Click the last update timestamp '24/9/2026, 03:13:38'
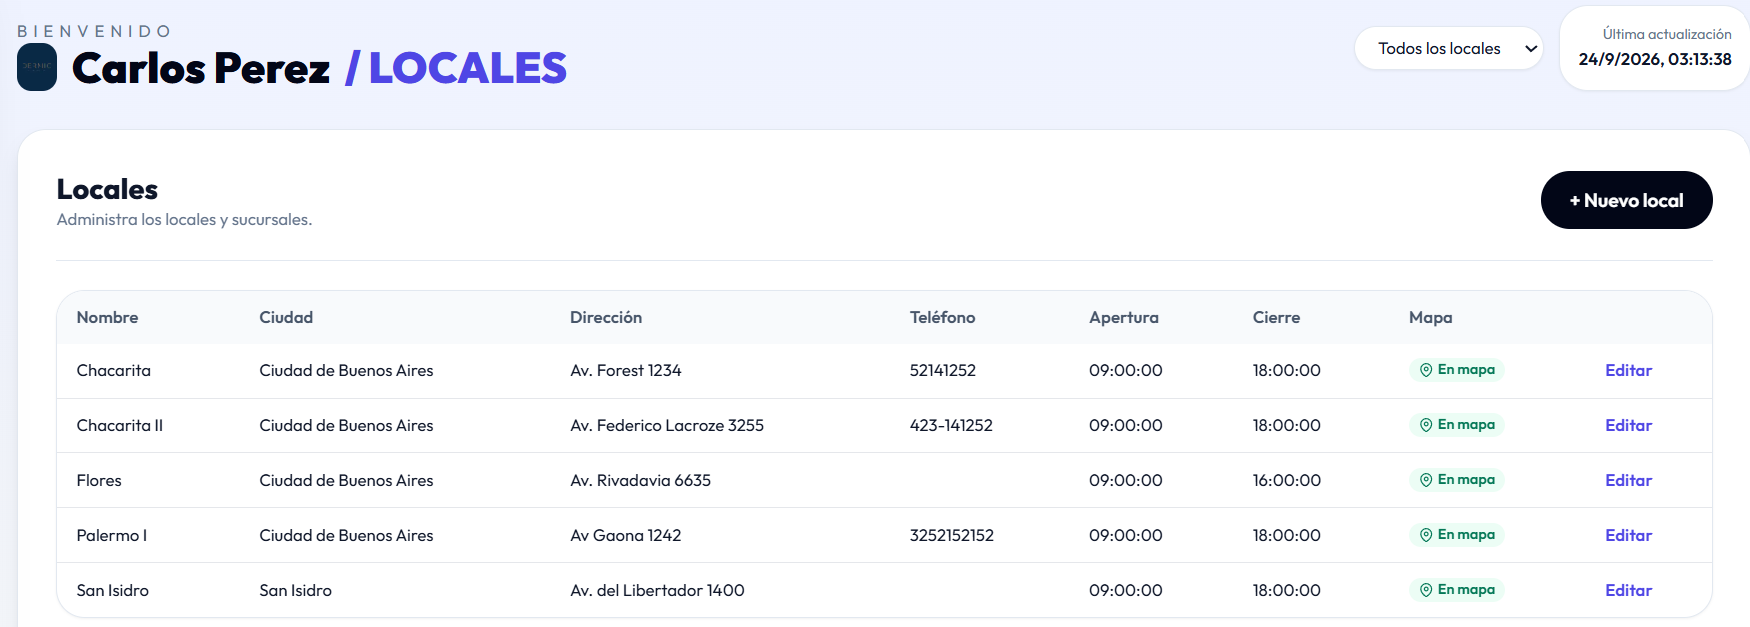 pos(1655,59)
